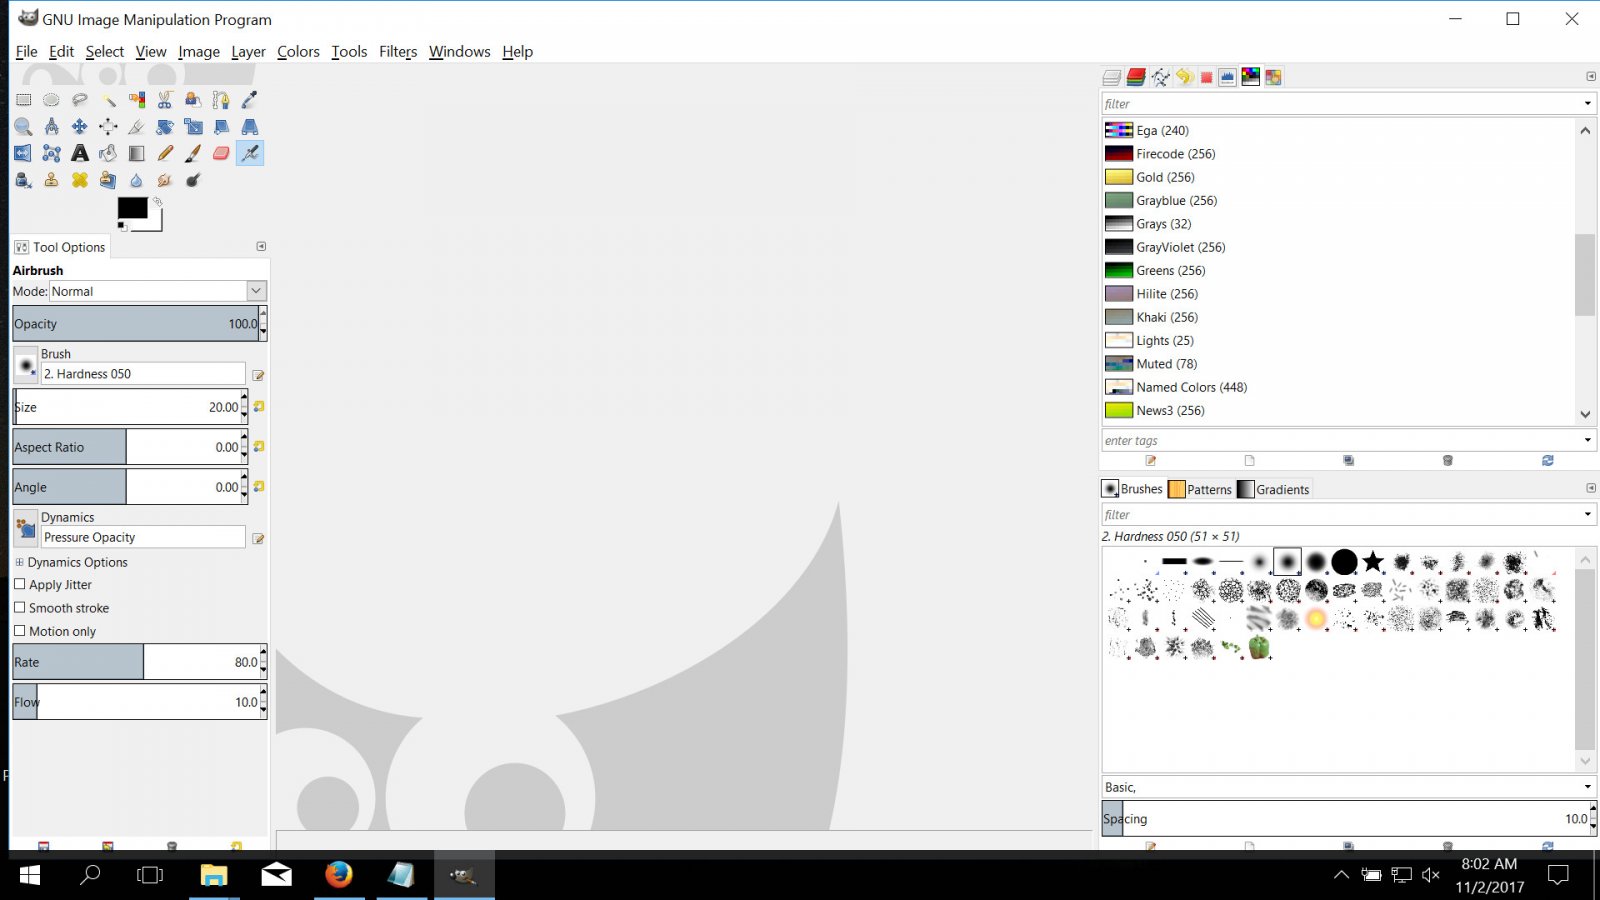Open the brush editor for Hardness 050
This screenshot has height=900, width=1600.
coord(258,375)
